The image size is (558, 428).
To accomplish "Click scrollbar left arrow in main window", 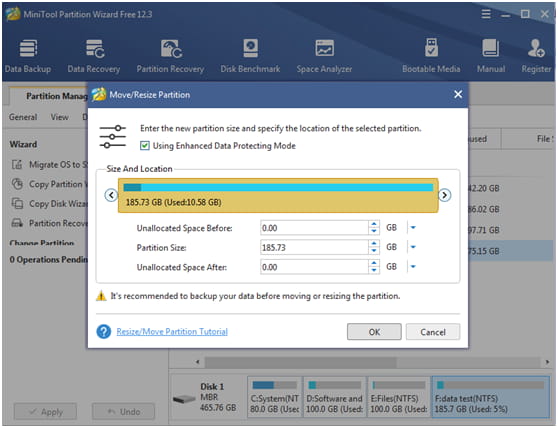I will tap(198, 362).
